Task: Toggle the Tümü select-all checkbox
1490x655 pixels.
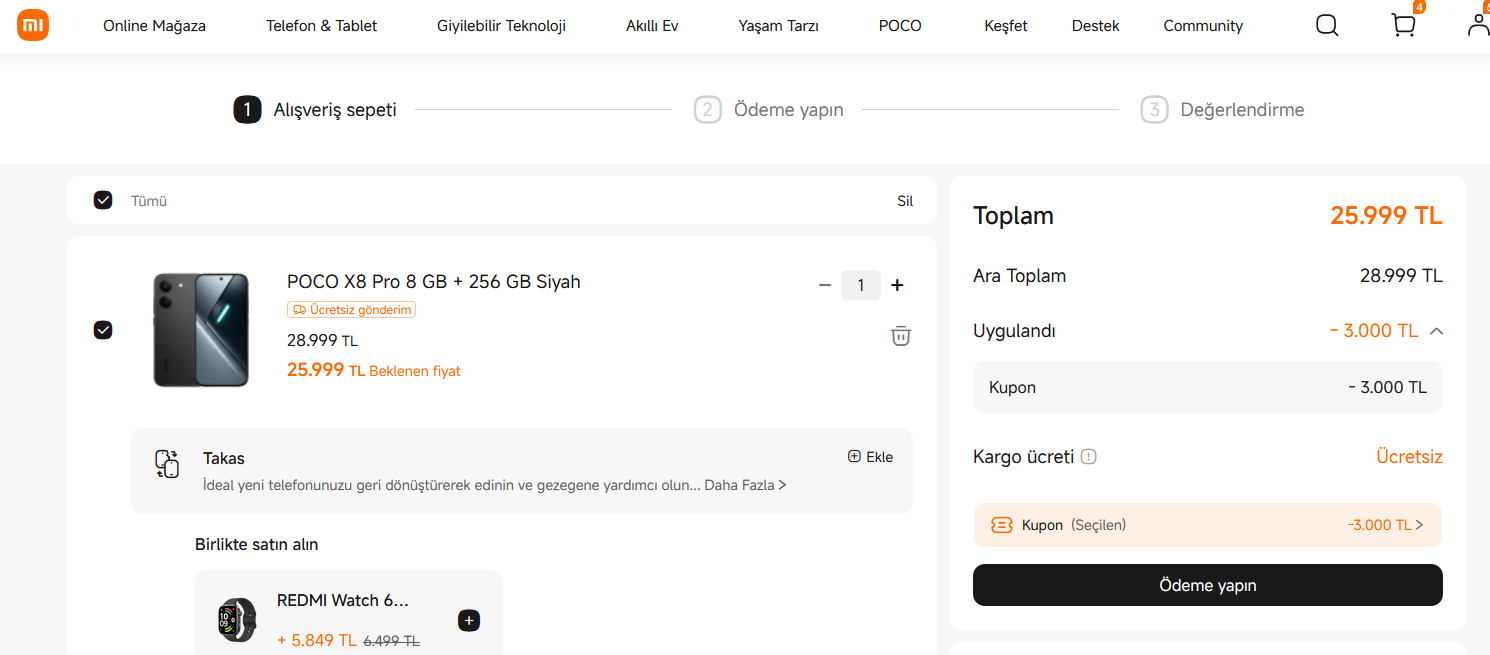Action: tap(103, 200)
